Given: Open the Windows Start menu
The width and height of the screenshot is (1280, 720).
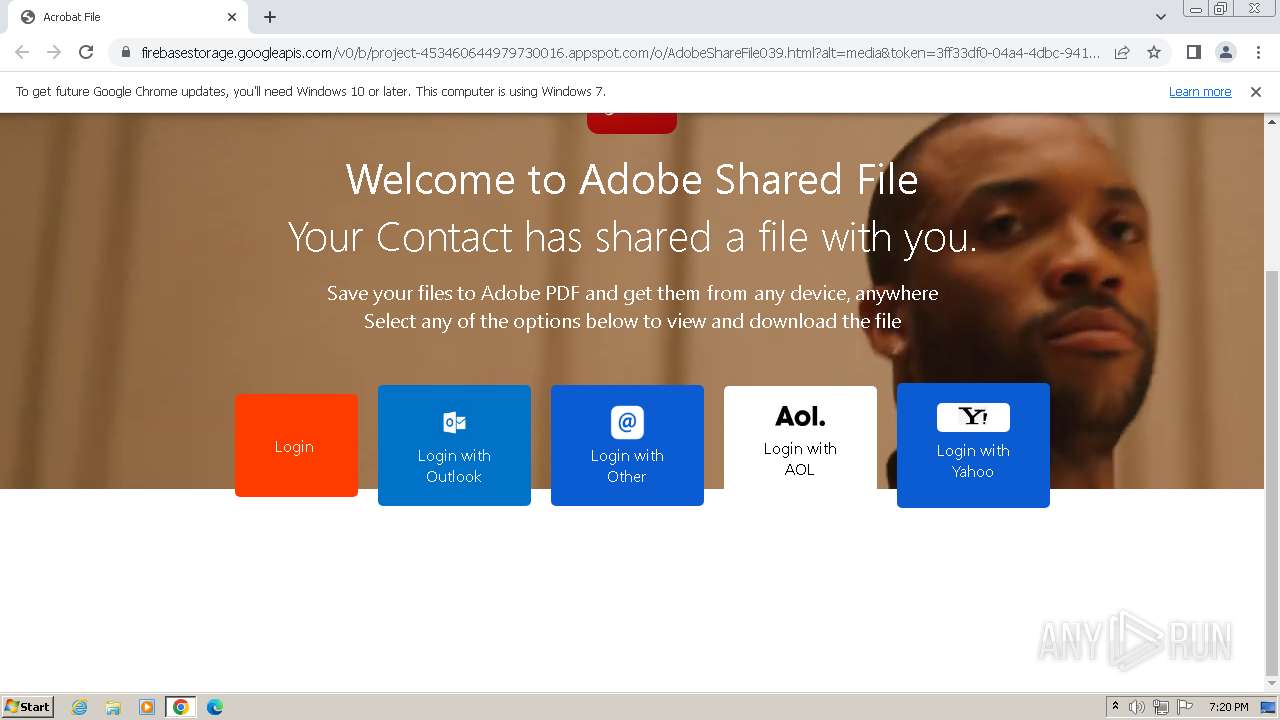Looking at the screenshot, I should 28,706.
